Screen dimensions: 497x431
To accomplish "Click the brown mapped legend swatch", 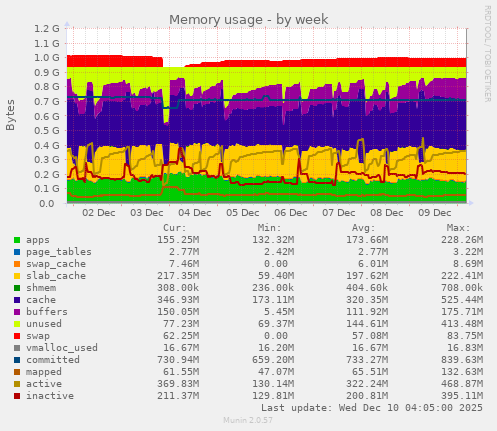I will 17,372.
